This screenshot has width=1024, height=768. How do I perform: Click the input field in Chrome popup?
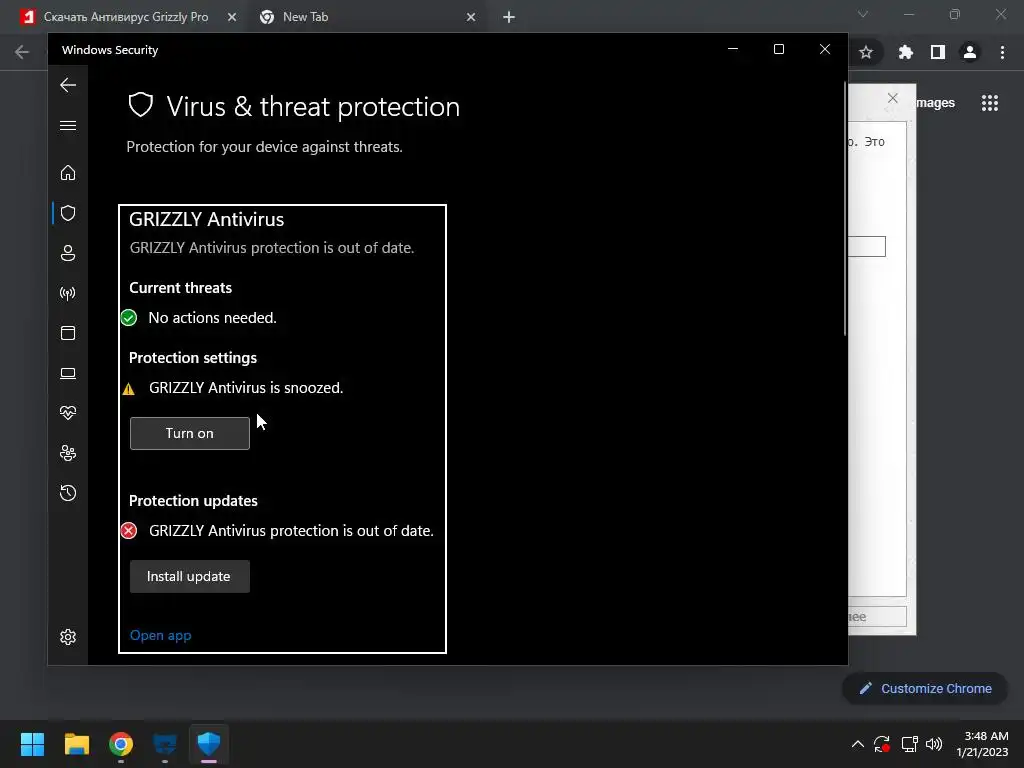pos(867,246)
